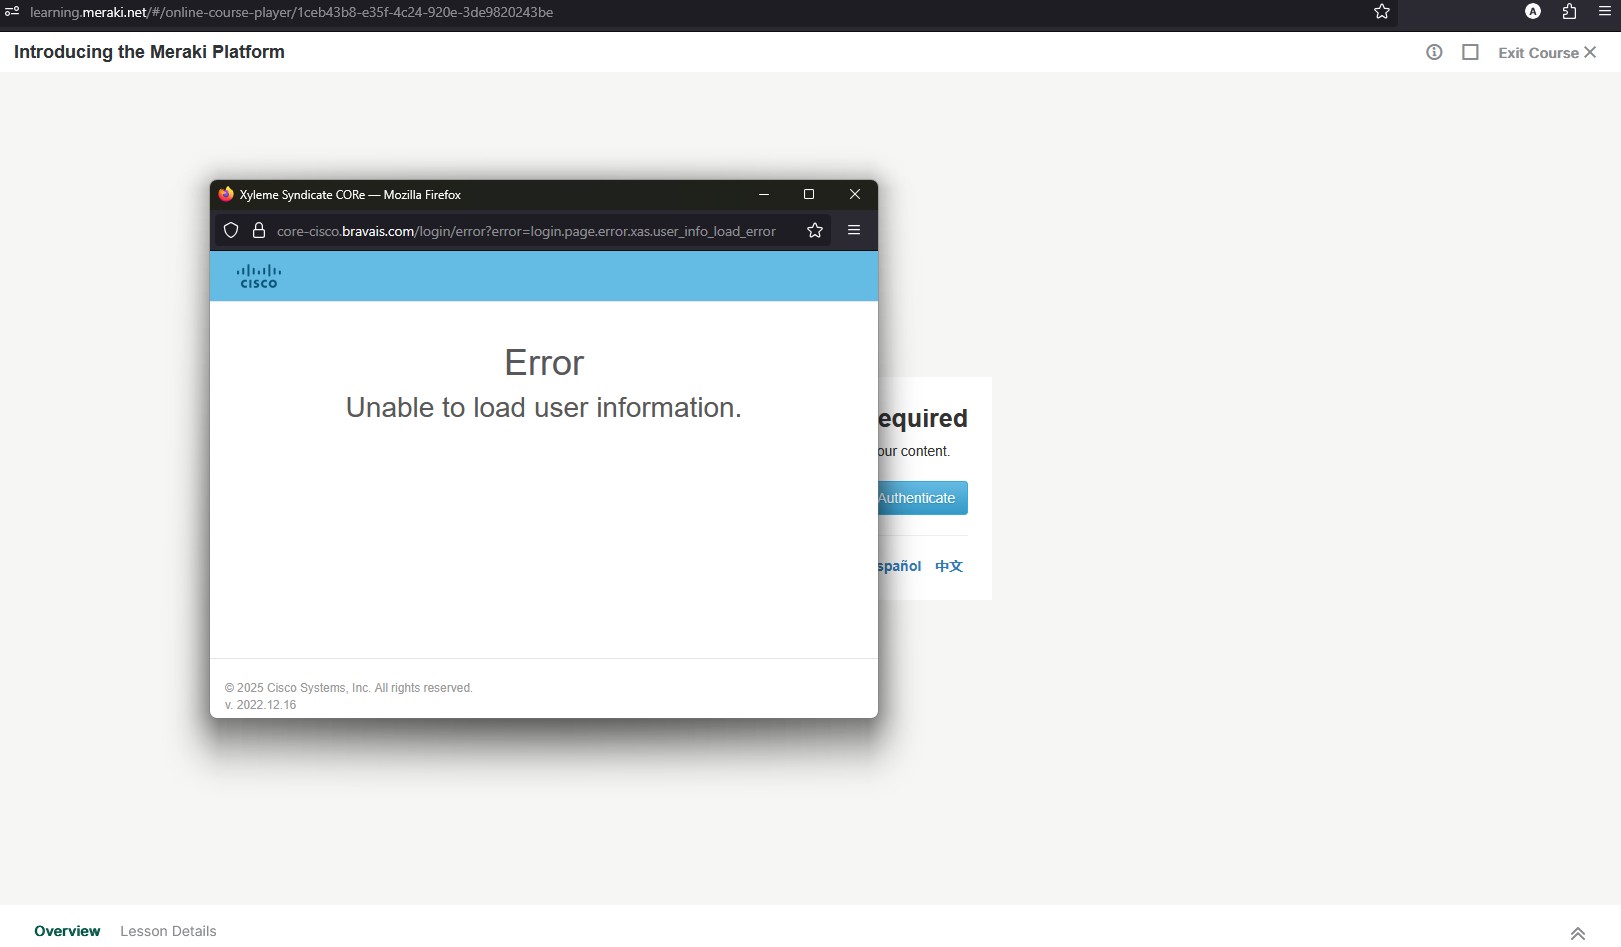1621x947 pixels.
Task: Click the padlock icon in the Firefox address bar
Action: pos(259,231)
